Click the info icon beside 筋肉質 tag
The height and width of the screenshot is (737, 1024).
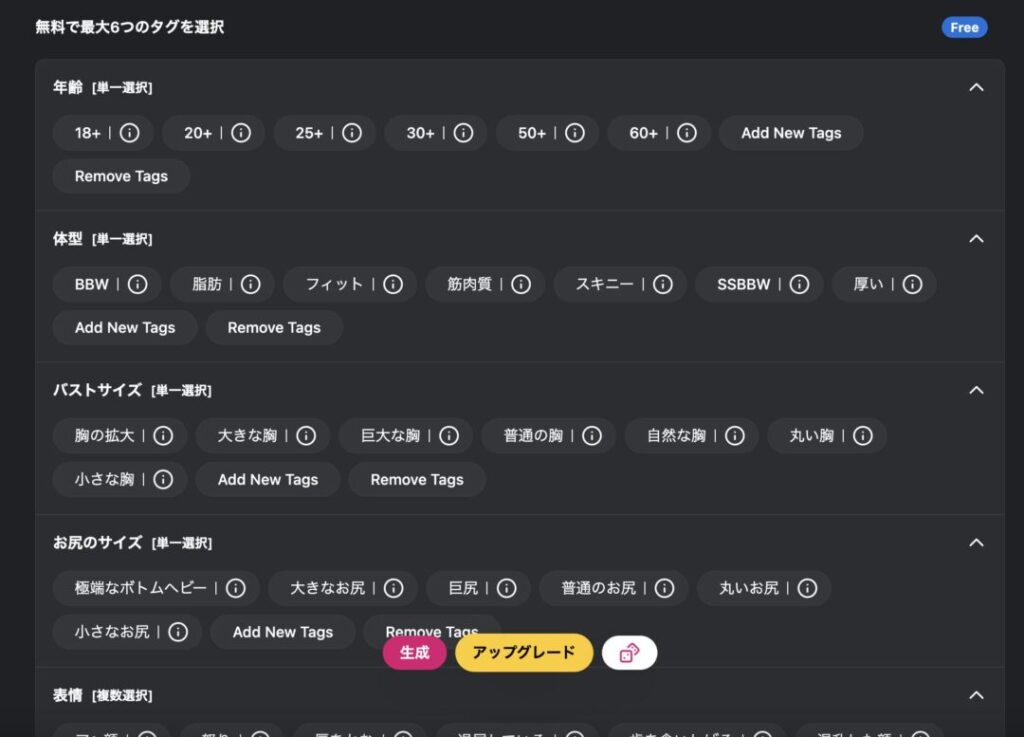(x=521, y=284)
